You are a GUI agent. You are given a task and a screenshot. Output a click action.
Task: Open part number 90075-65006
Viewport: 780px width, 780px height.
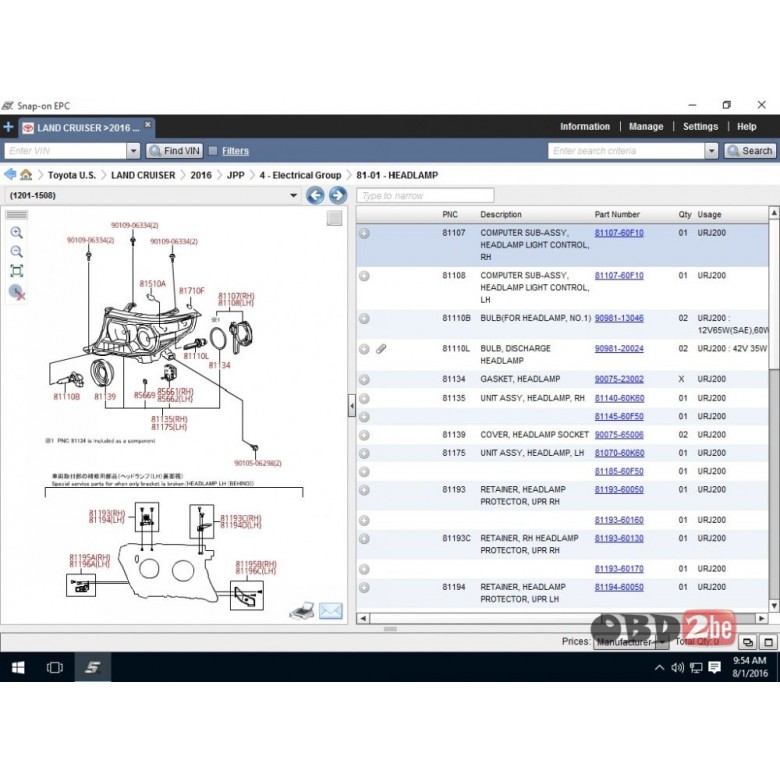point(619,434)
